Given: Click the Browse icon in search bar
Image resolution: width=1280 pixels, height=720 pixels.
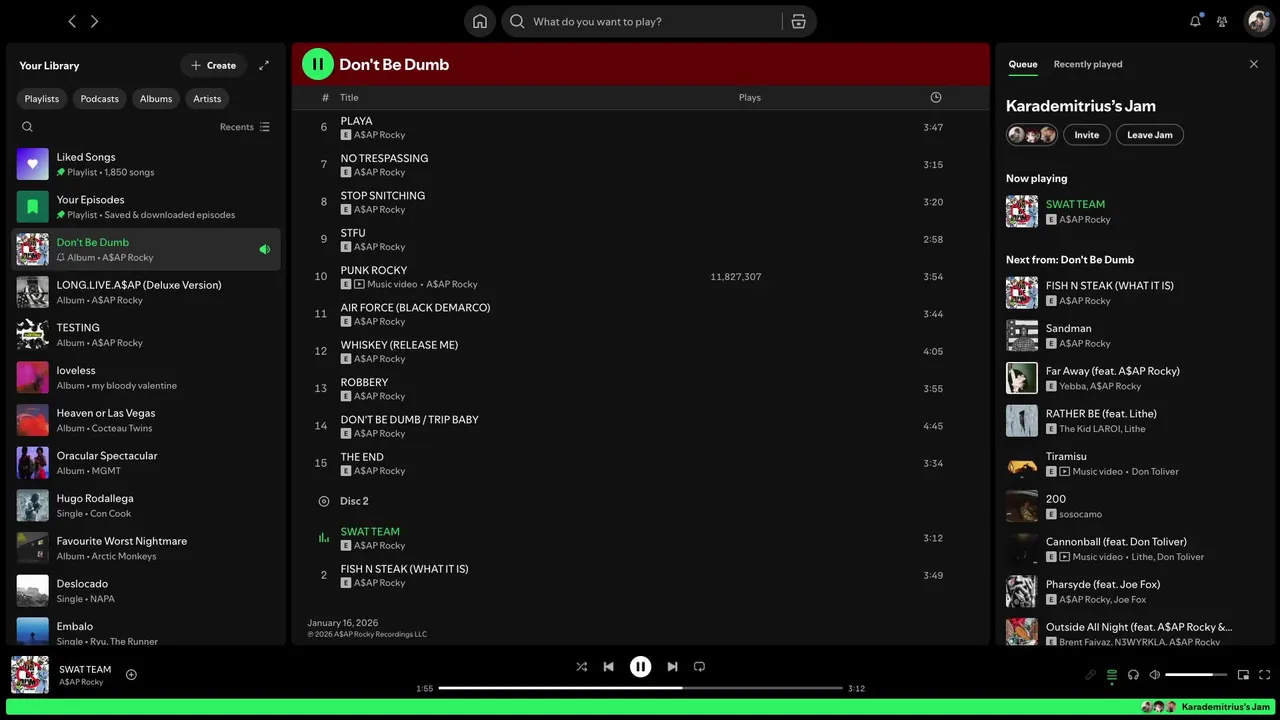Looking at the screenshot, I should click(x=798, y=21).
